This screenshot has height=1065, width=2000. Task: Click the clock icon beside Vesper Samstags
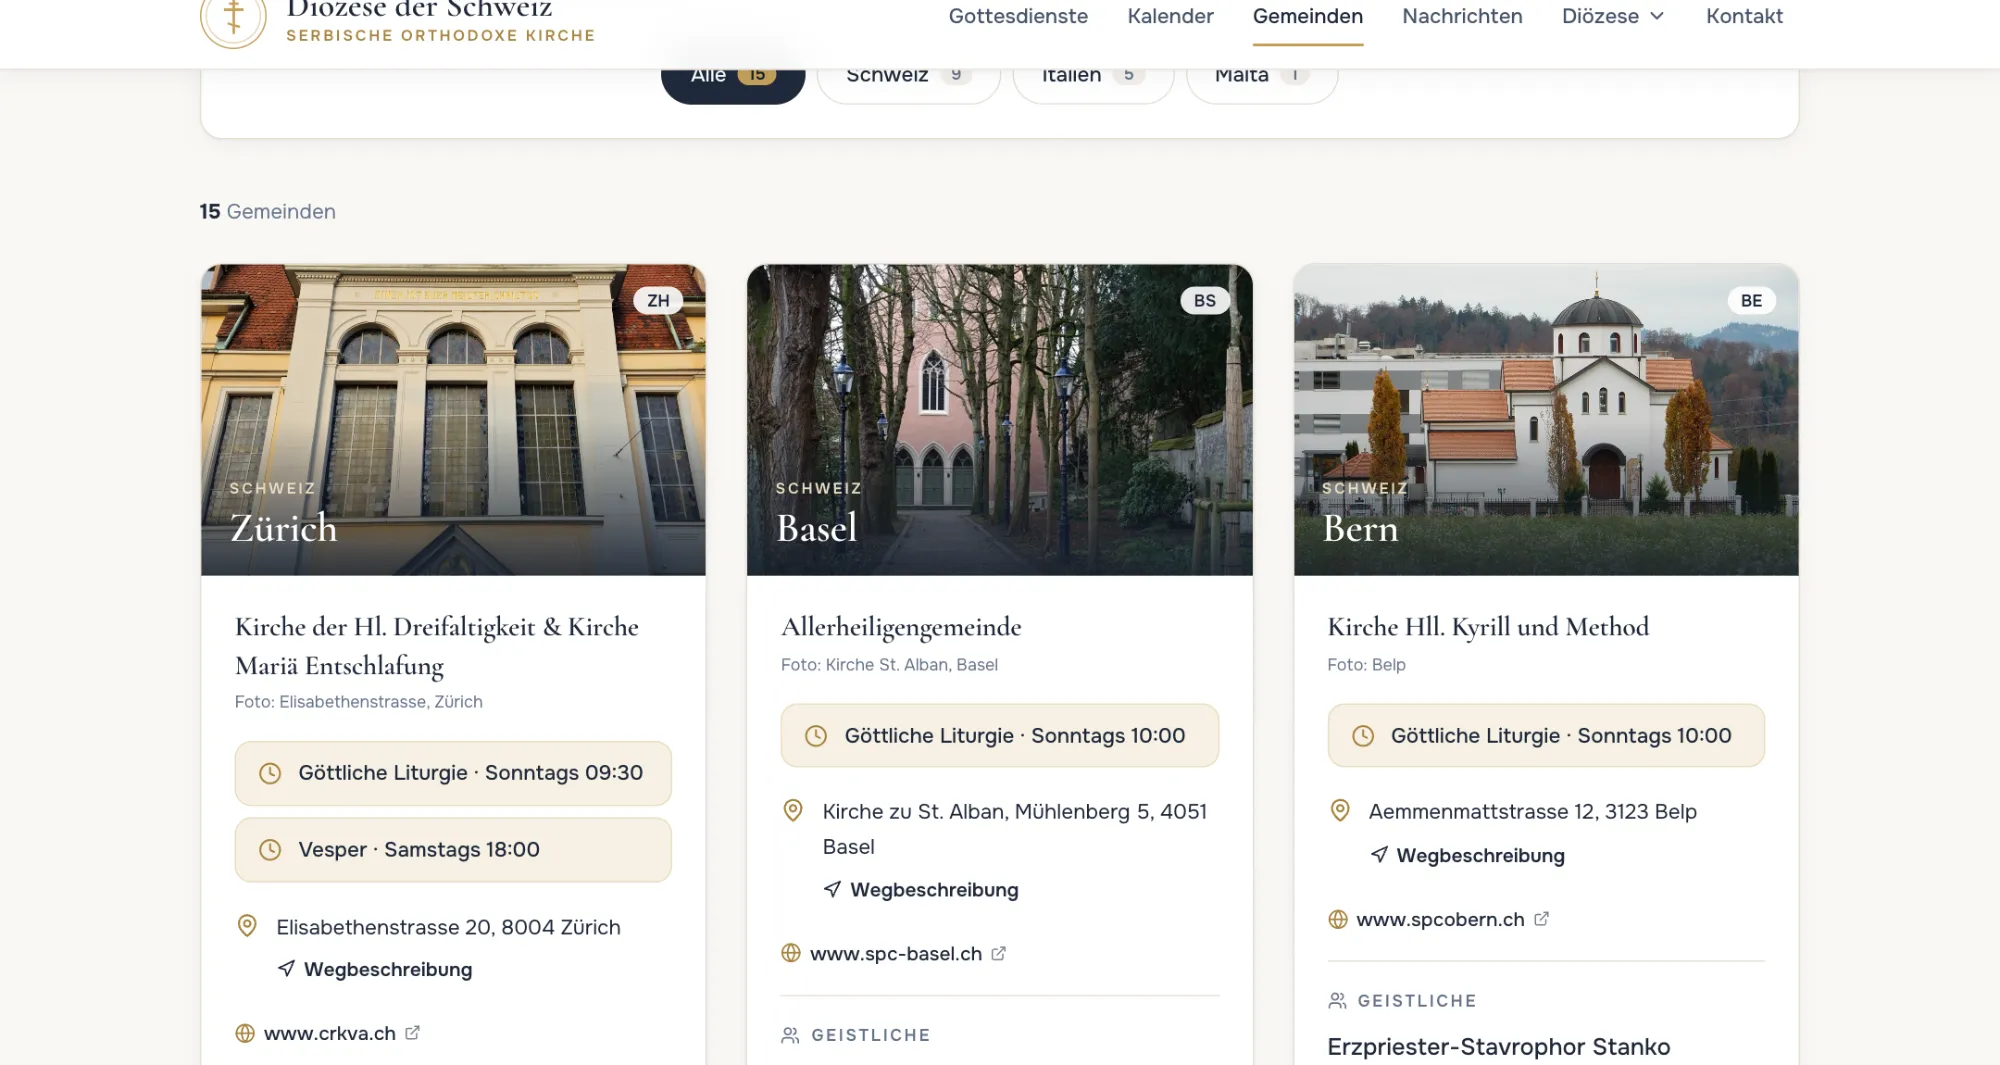point(270,850)
